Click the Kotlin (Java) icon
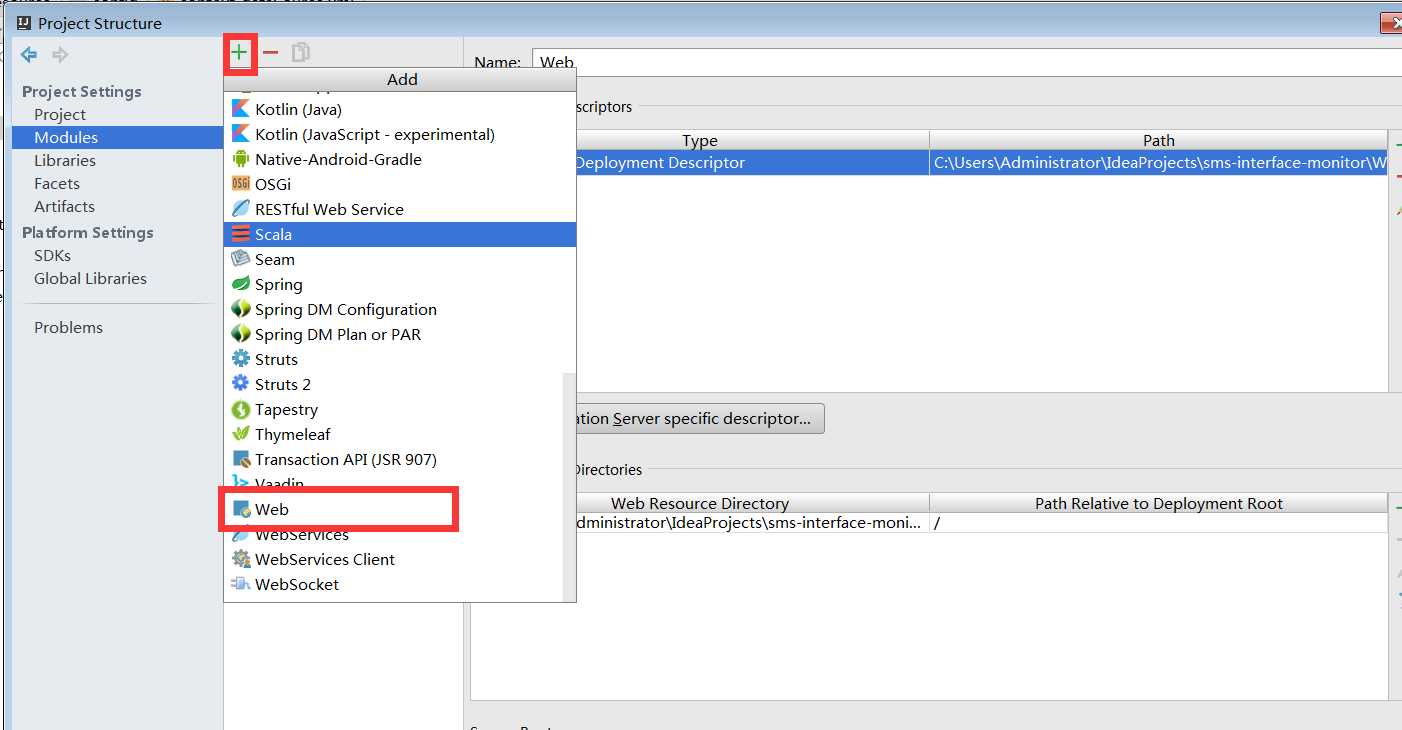 (240, 109)
